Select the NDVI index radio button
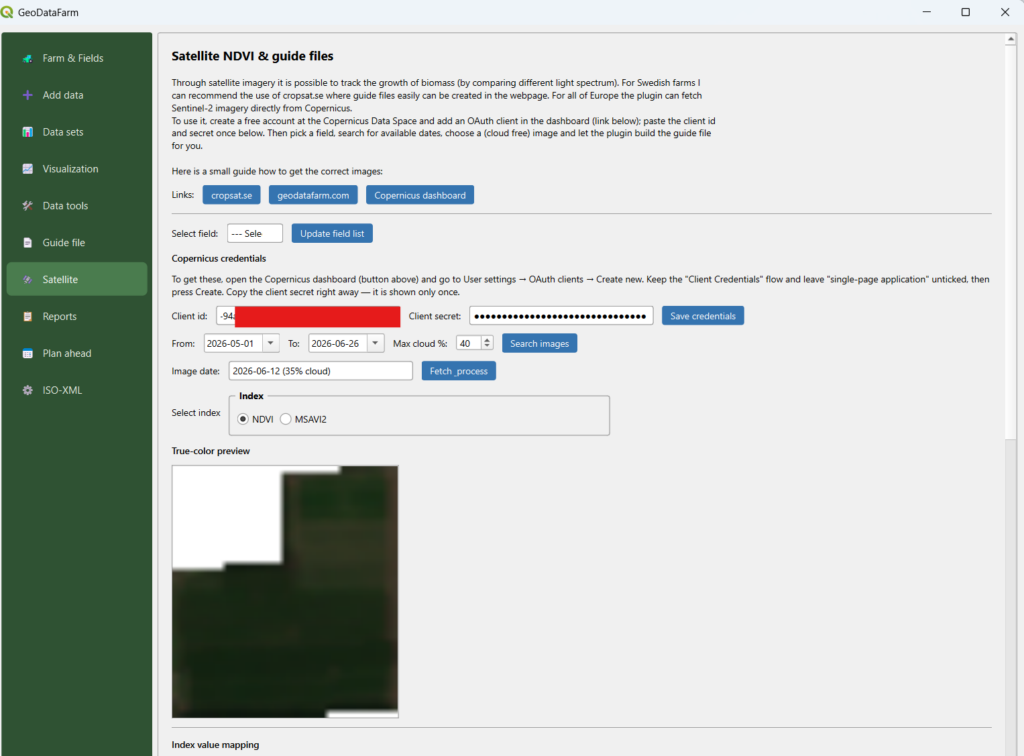 pyautogui.click(x=243, y=419)
